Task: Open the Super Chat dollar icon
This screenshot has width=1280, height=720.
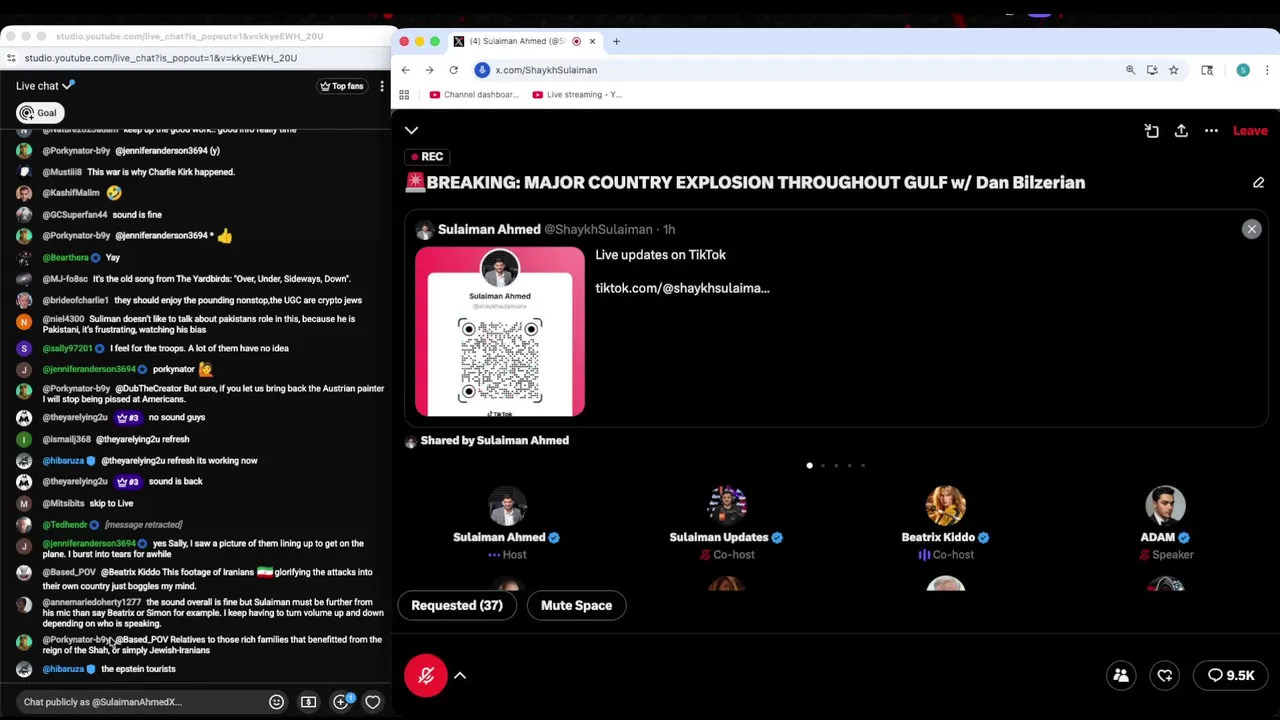Action: pos(308,702)
